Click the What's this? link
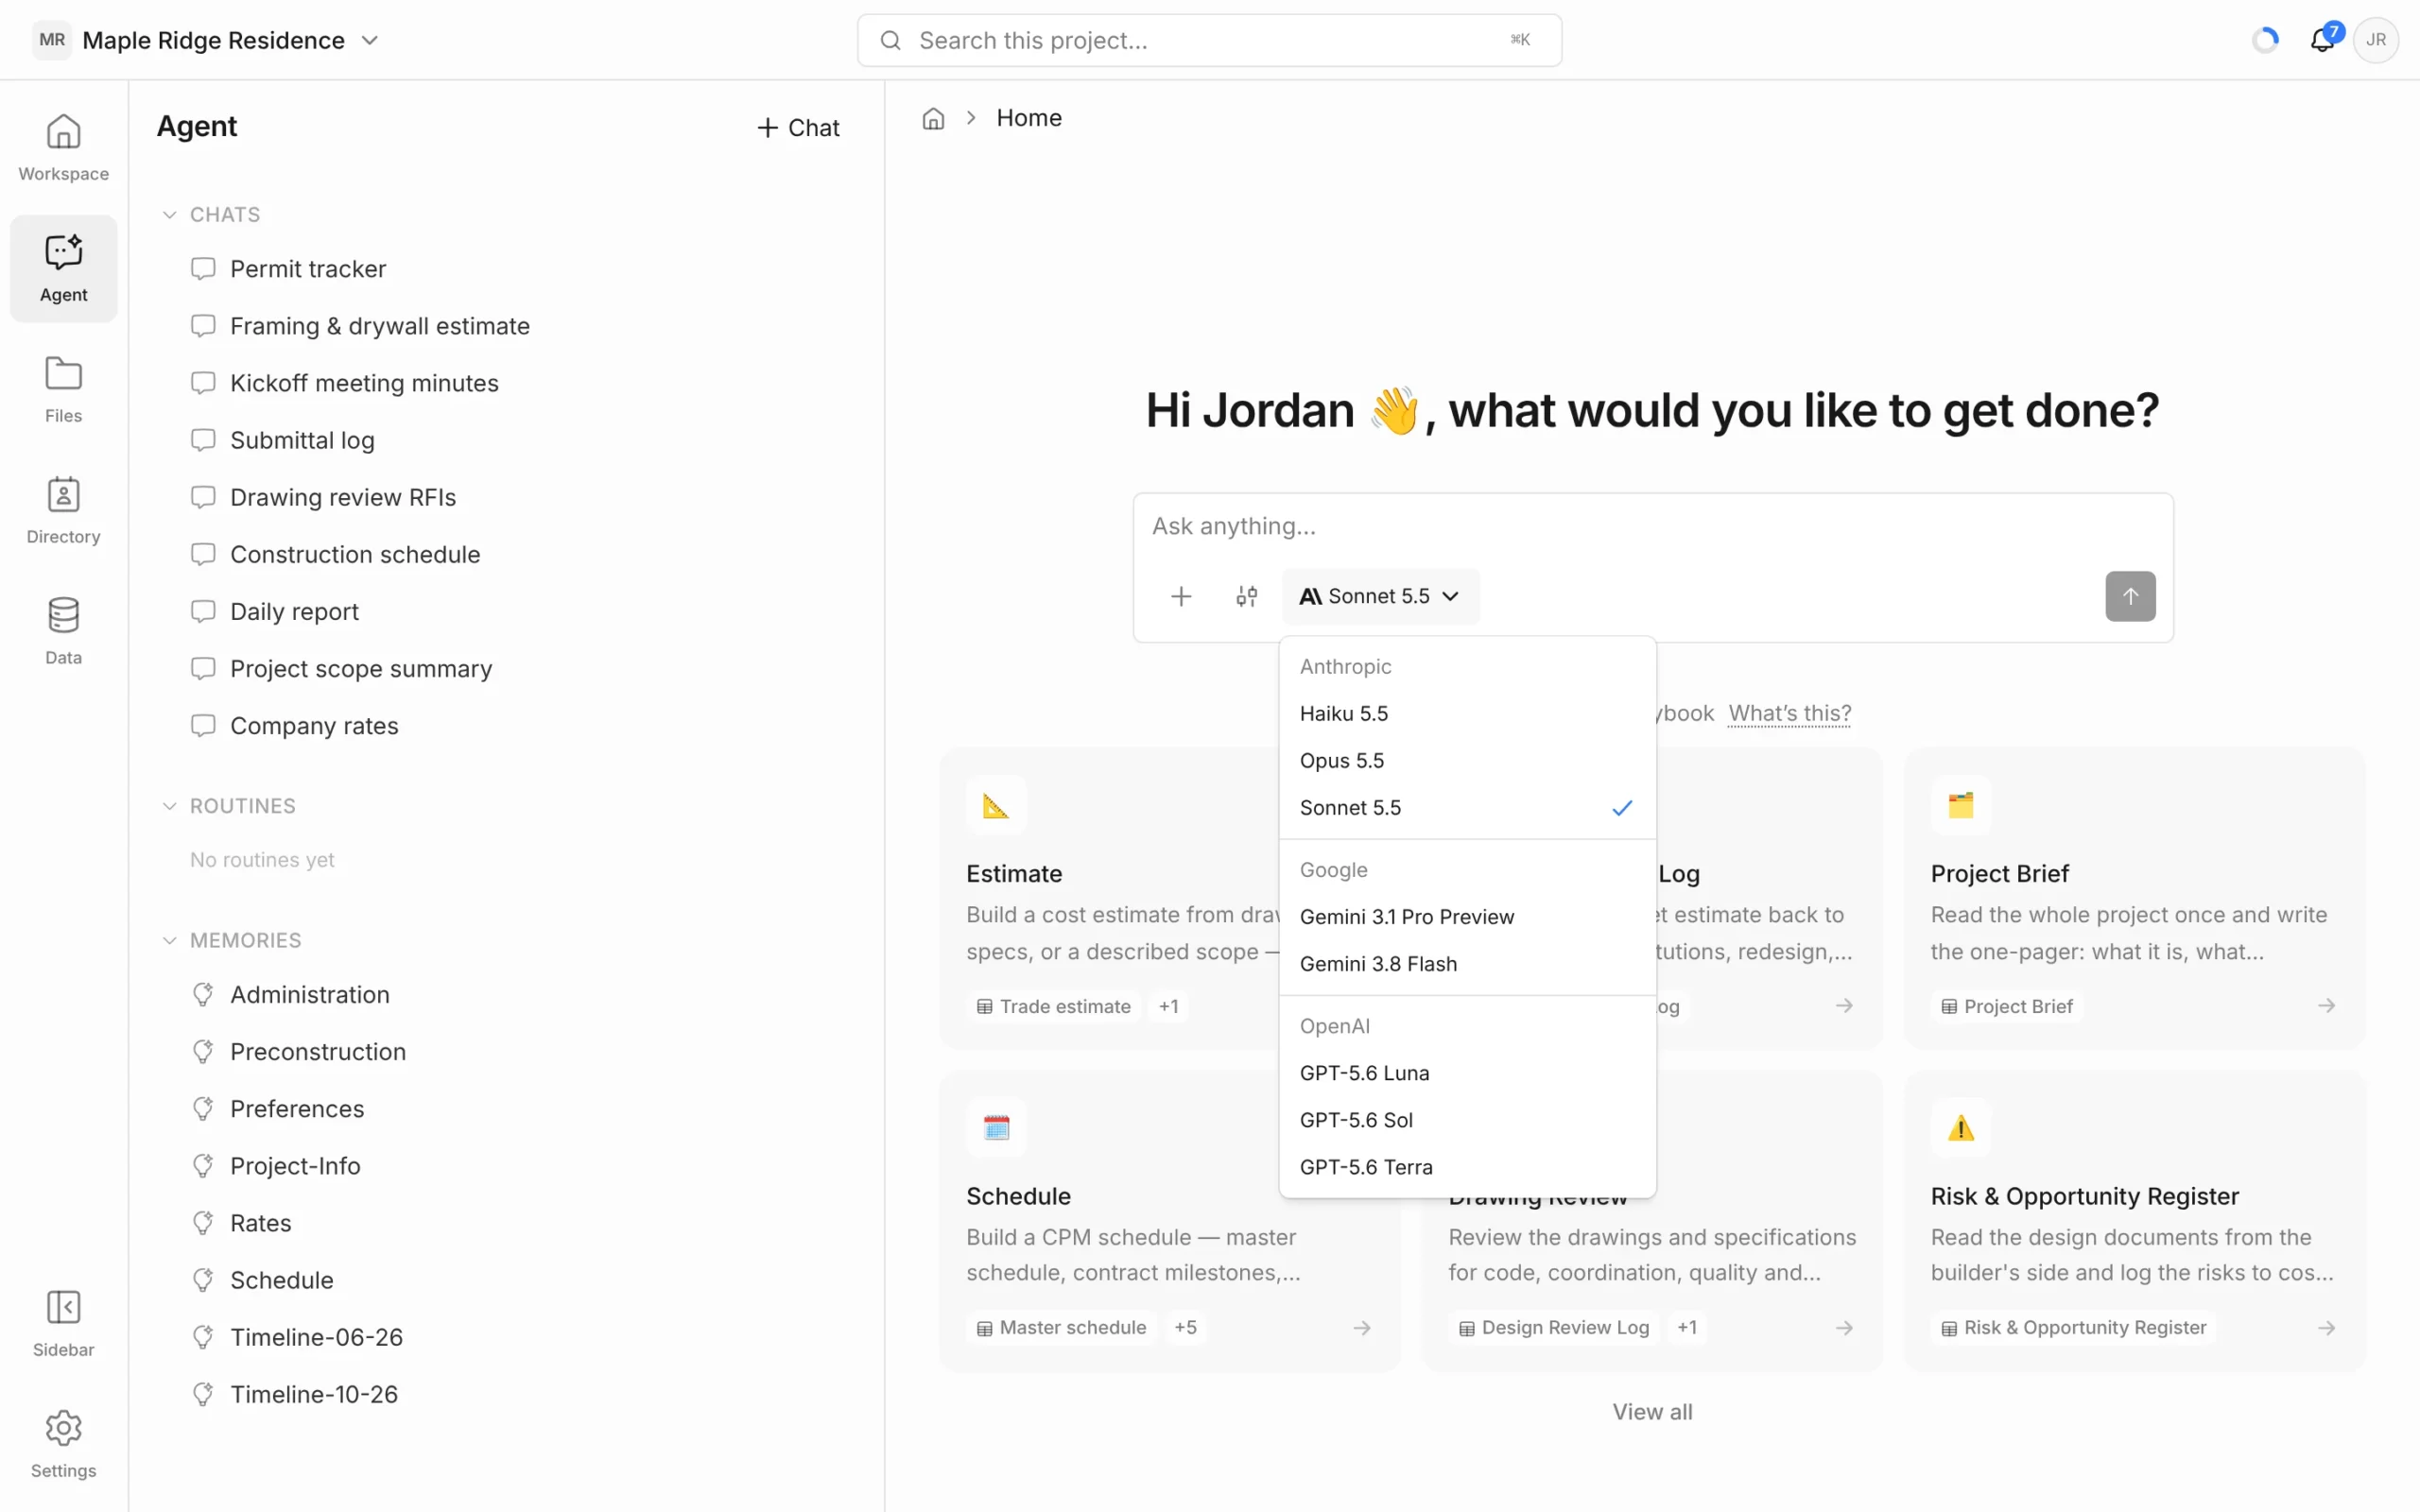The image size is (2420, 1512). [1789, 713]
